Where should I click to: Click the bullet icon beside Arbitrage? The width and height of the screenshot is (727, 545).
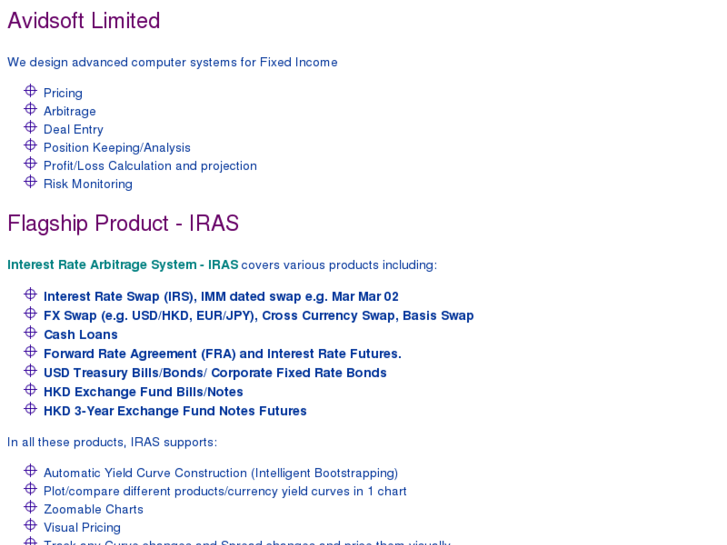[x=30, y=109]
